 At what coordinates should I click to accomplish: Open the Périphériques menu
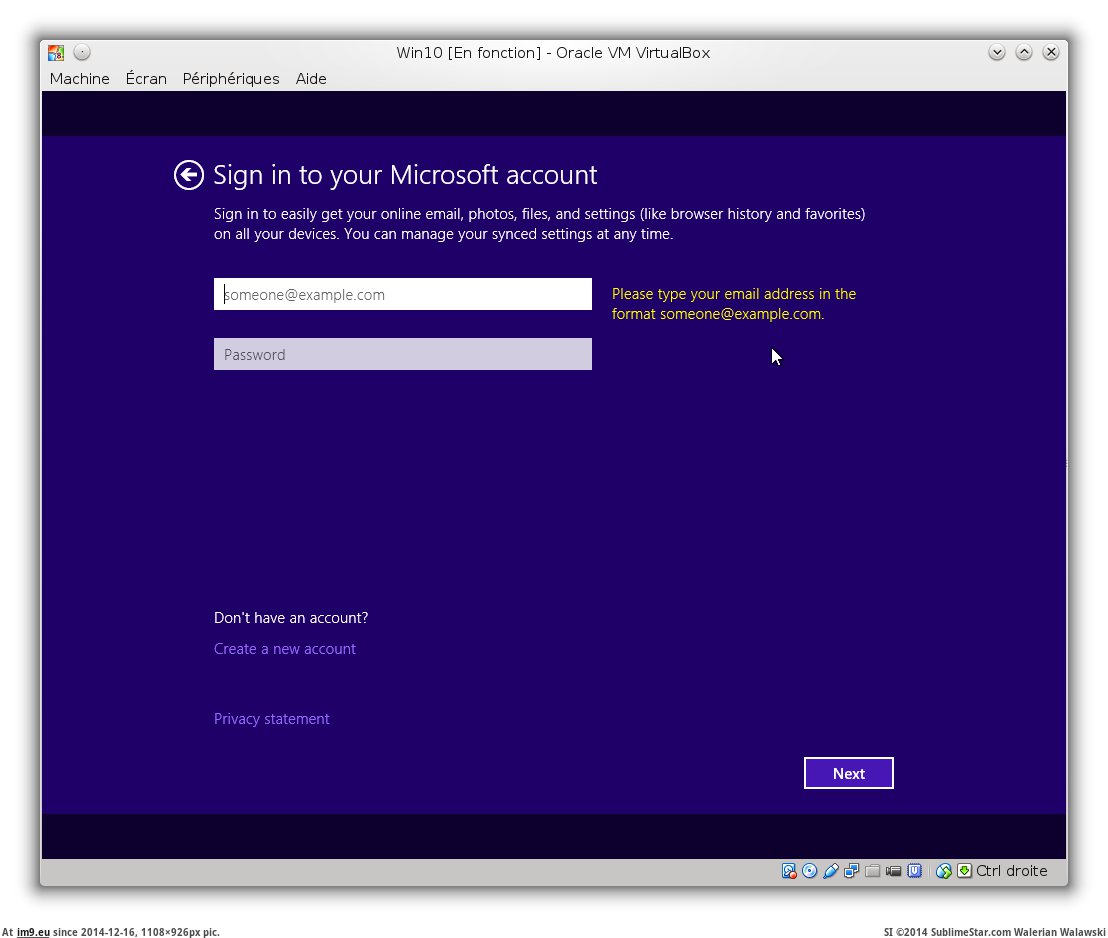[231, 79]
